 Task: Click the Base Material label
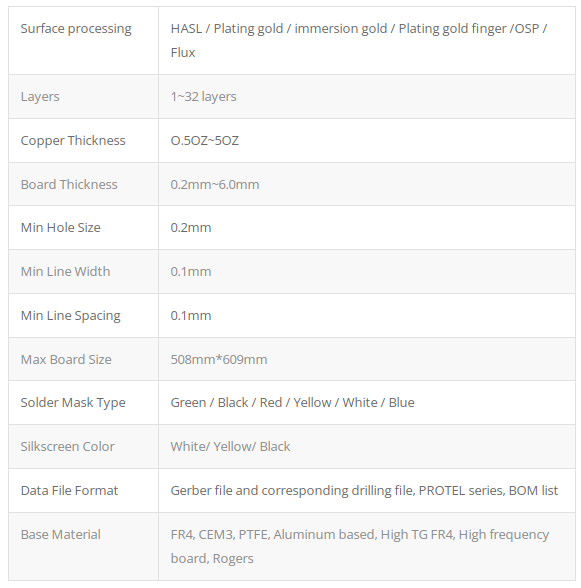click(x=60, y=535)
